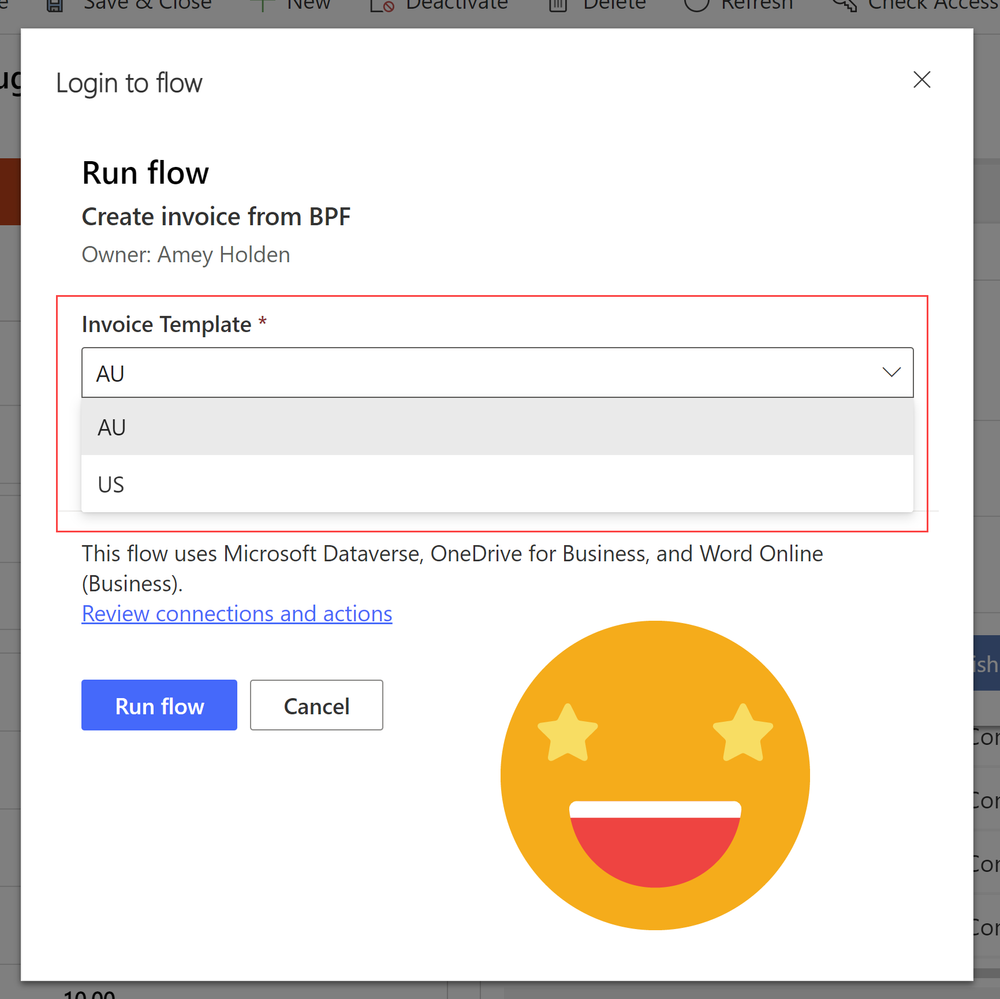This screenshot has width=1000, height=999.
Task: Dismiss the Login to flow dialog
Action: pyautogui.click(x=921, y=79)
